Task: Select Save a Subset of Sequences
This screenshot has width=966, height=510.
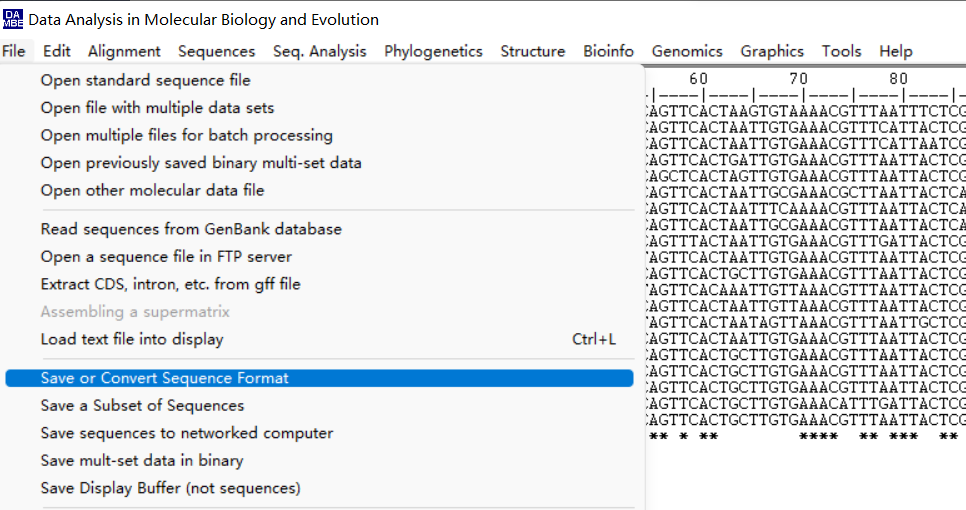Action: [x=142, y=405]
